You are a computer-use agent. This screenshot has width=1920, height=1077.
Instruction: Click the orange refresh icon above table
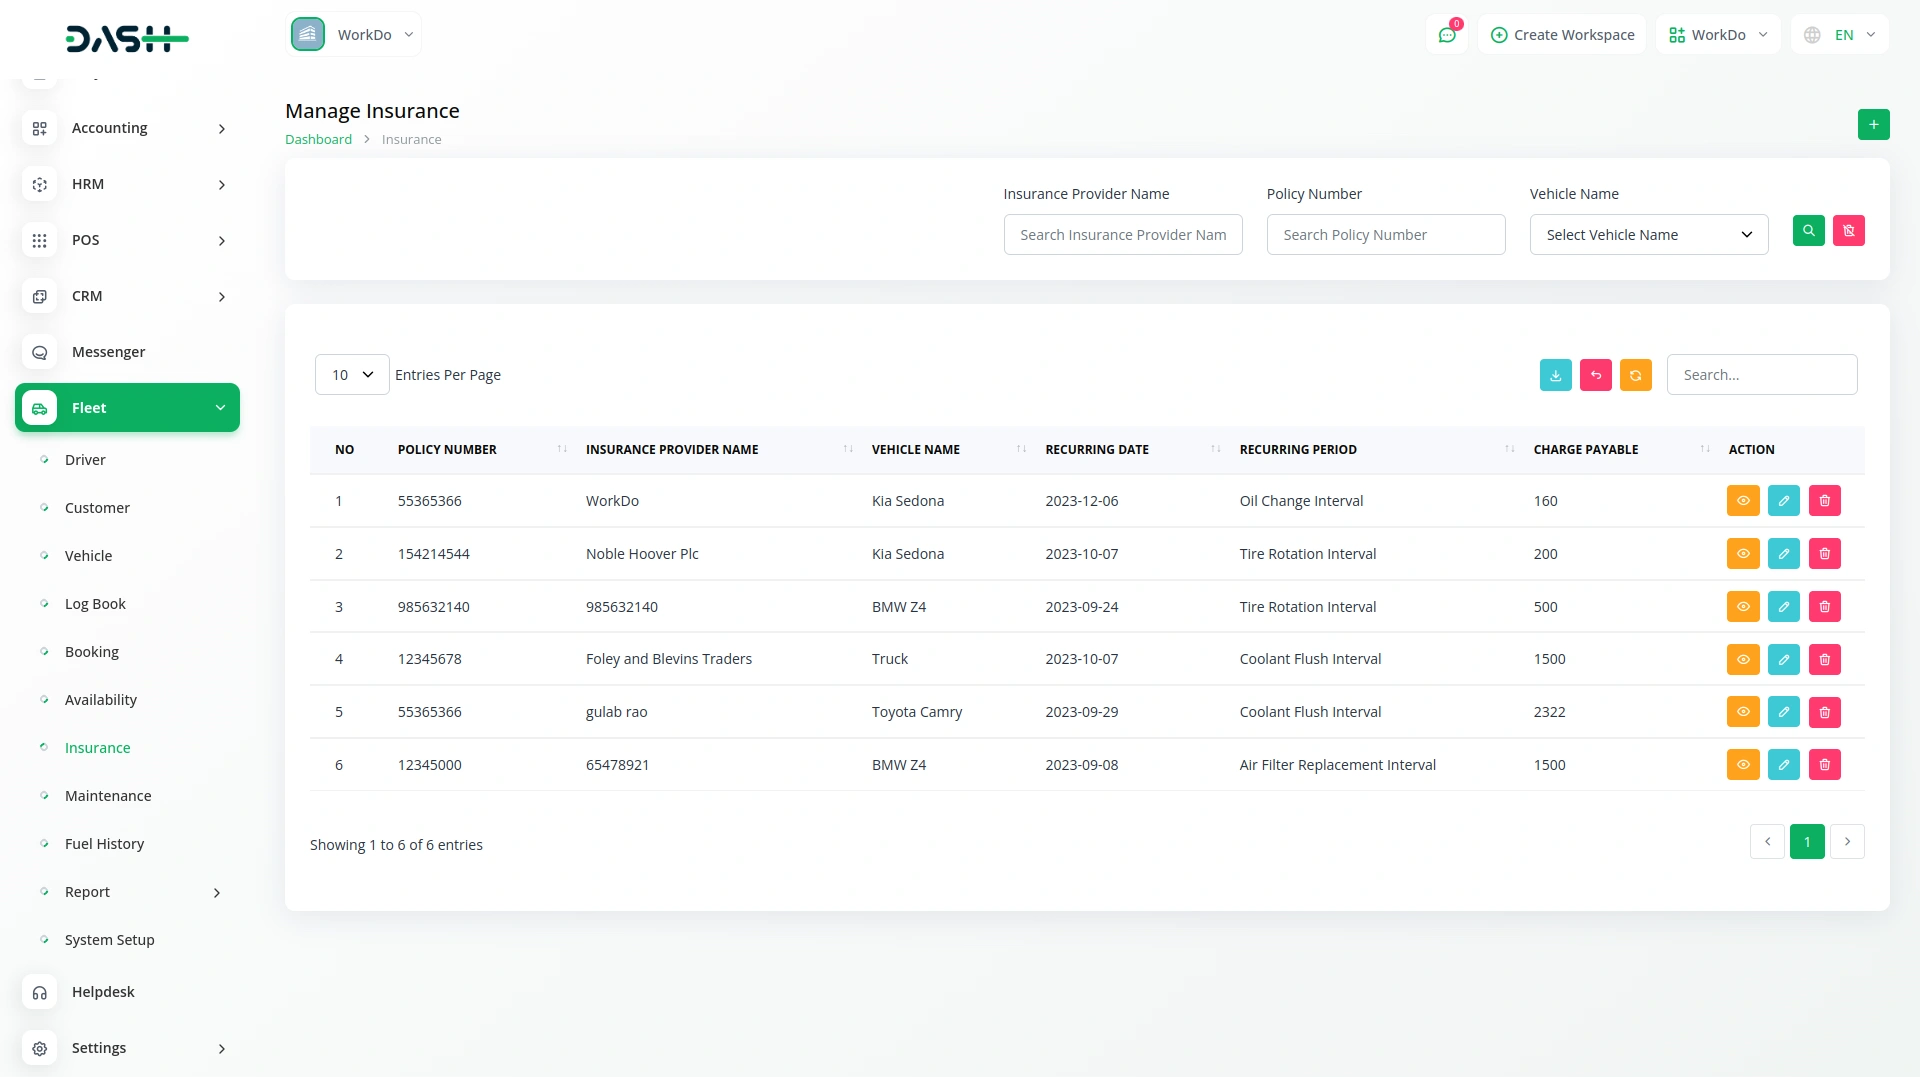(x=1635, y=375)
